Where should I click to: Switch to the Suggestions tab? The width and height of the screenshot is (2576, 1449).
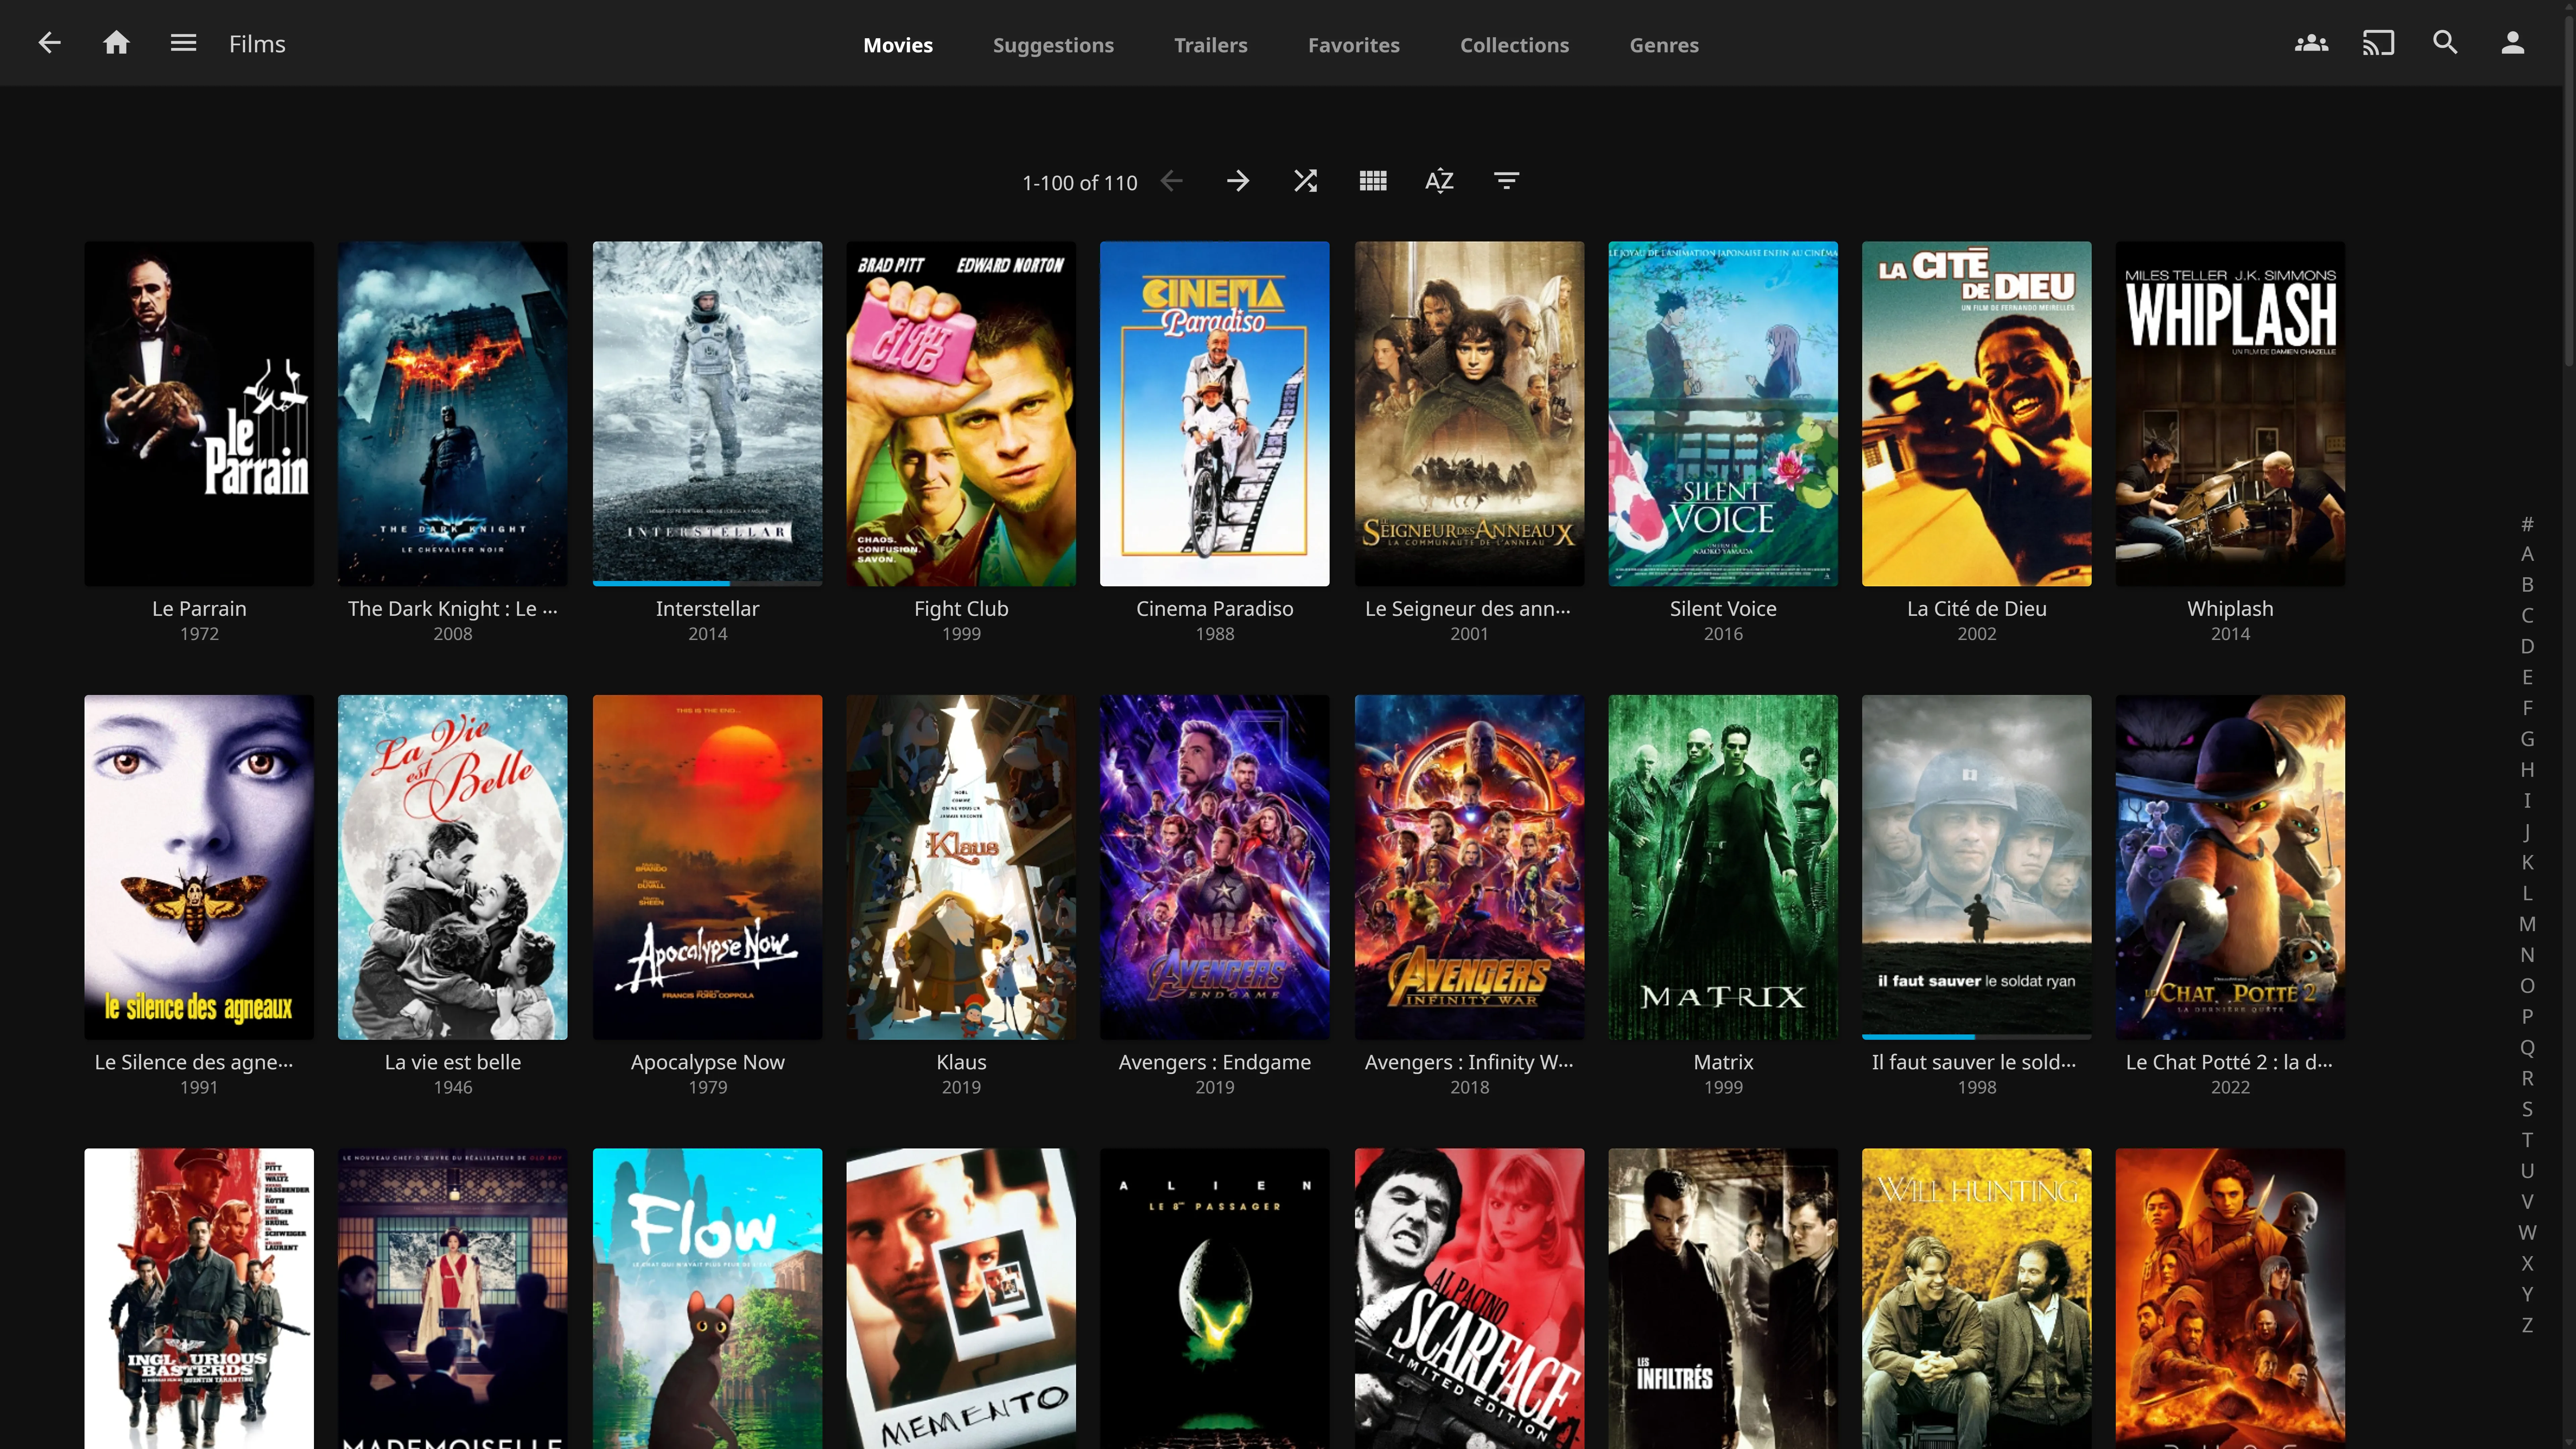pyautogui.click(x=1053, y=45)
